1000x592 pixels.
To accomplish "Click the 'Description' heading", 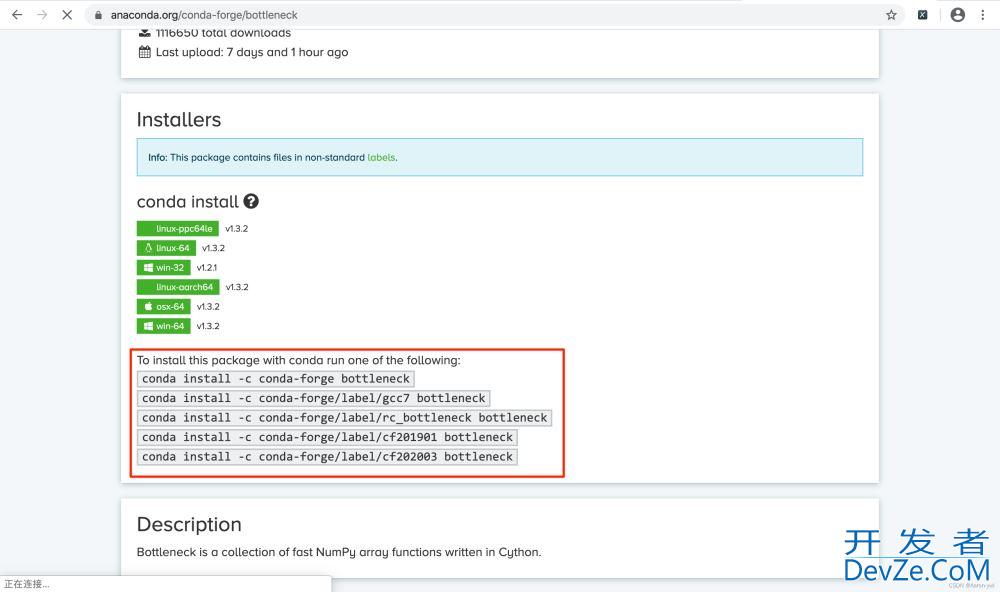I will coord(189,524).
